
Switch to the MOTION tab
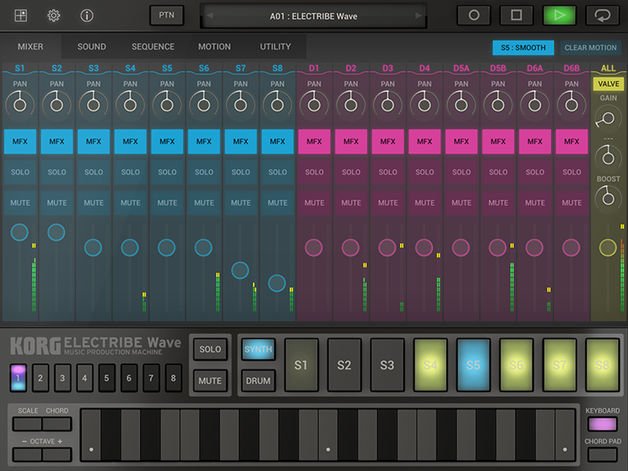(x=214, y=46)
